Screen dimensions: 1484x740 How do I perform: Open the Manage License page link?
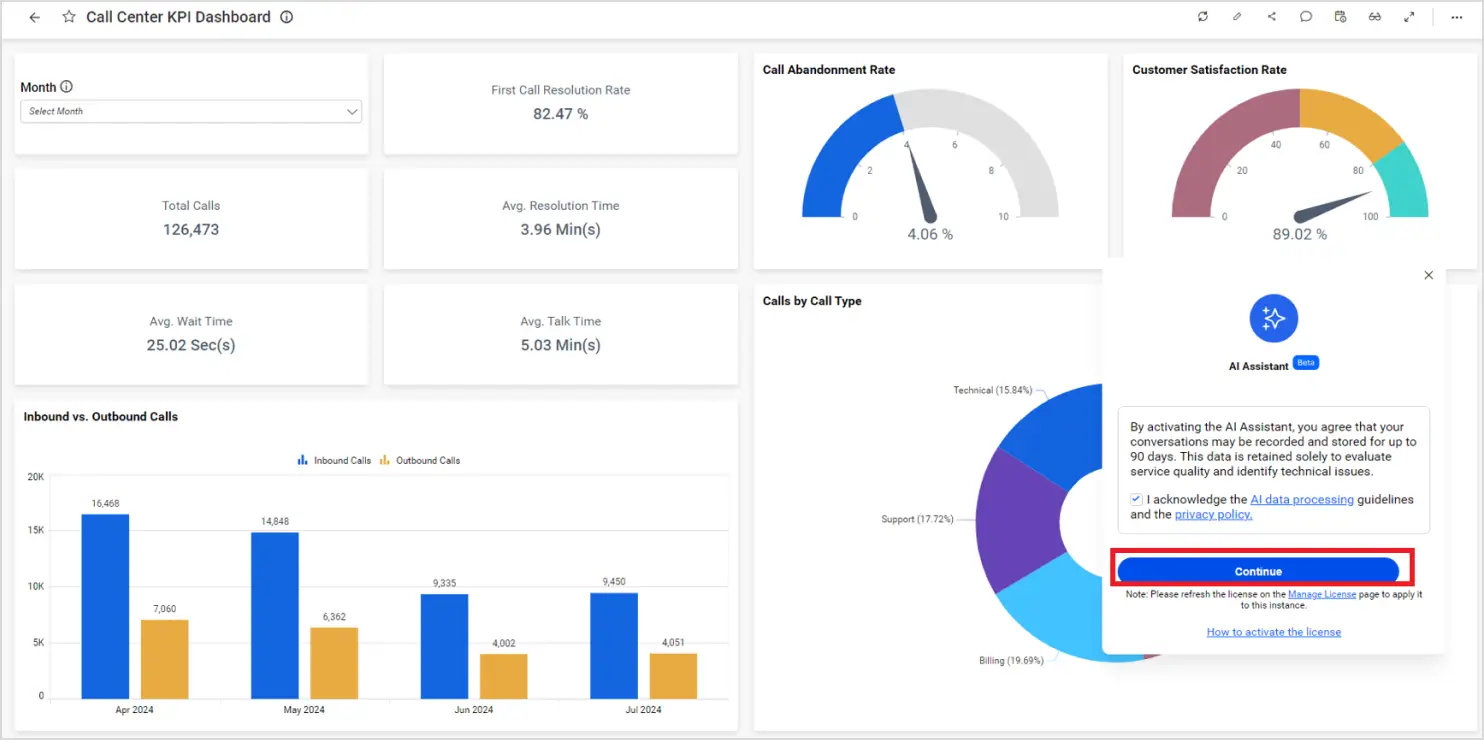[1322, 595]
